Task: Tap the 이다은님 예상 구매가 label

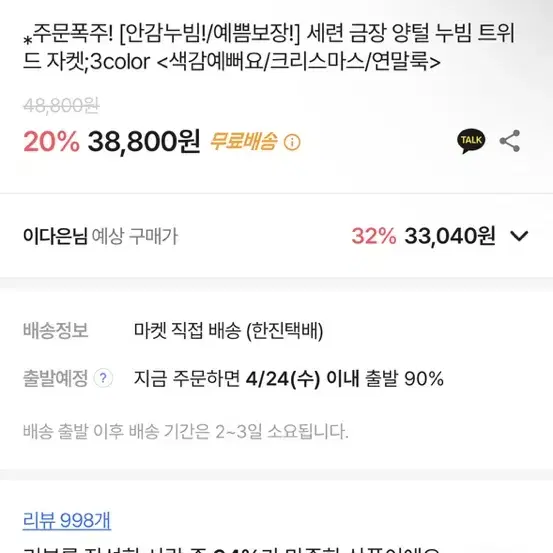Action: (101, 236)
